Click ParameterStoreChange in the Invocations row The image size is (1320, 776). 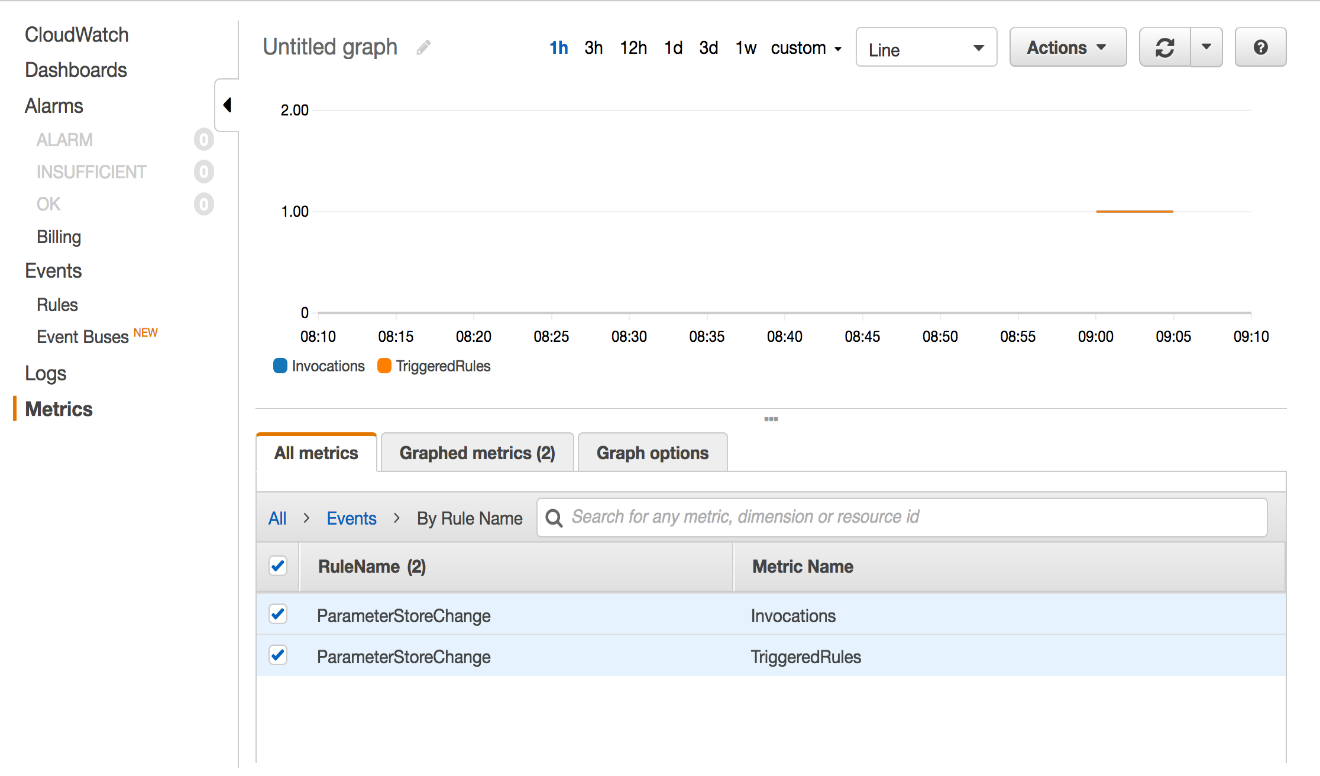click(404, 616)
